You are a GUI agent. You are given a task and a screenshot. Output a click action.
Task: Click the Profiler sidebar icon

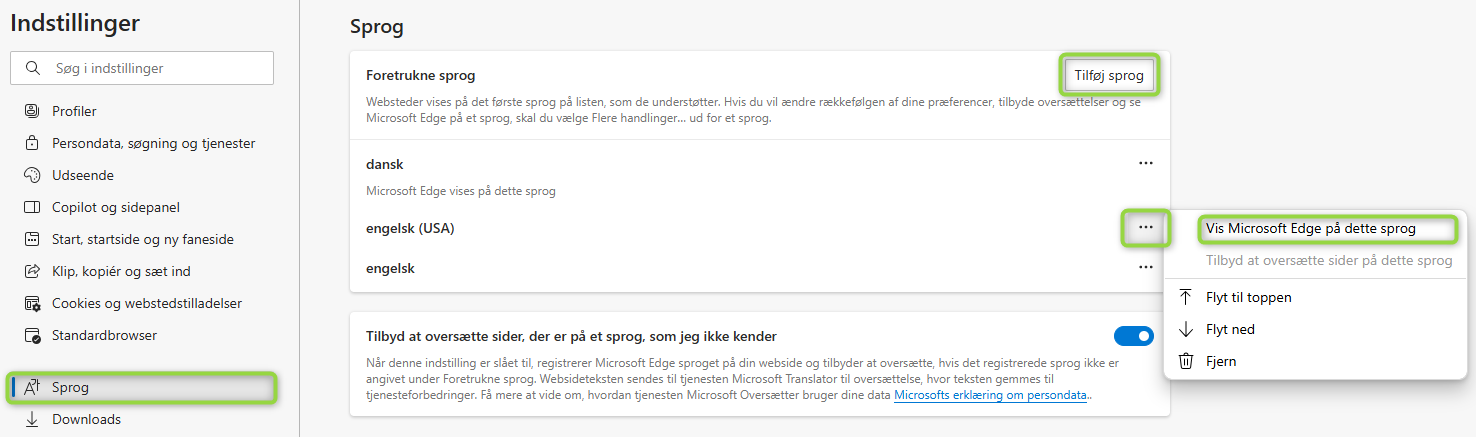pyautogui.click(x=32, y=111)
